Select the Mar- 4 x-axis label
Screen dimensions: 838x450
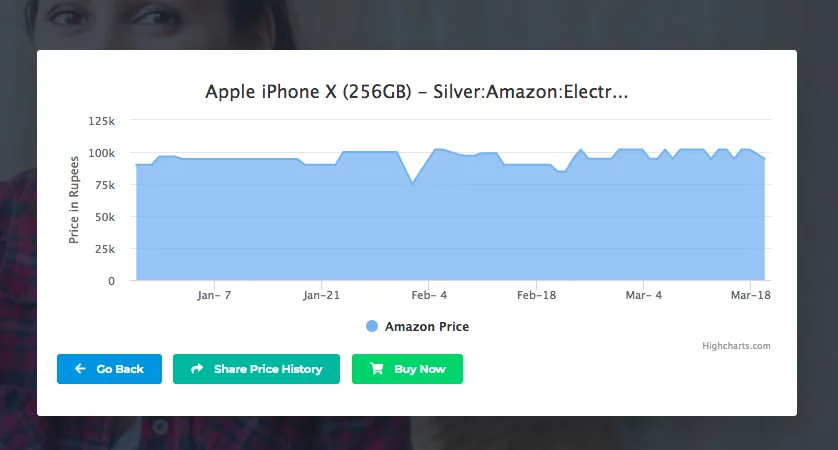coord(644,296)
